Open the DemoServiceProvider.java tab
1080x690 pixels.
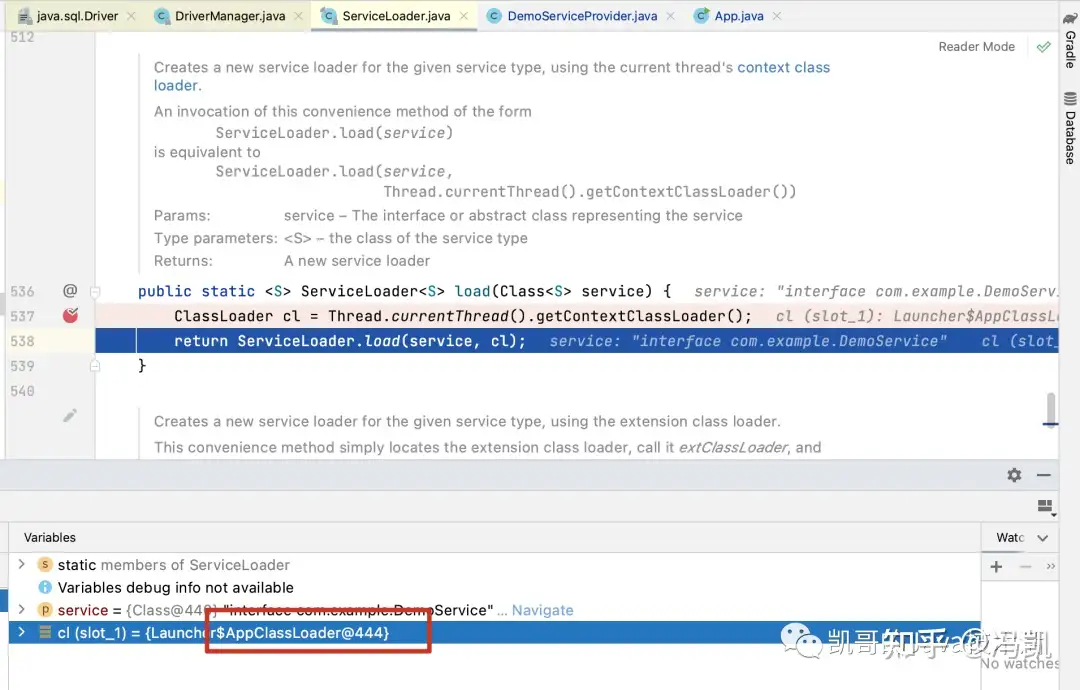click(581, 16)
